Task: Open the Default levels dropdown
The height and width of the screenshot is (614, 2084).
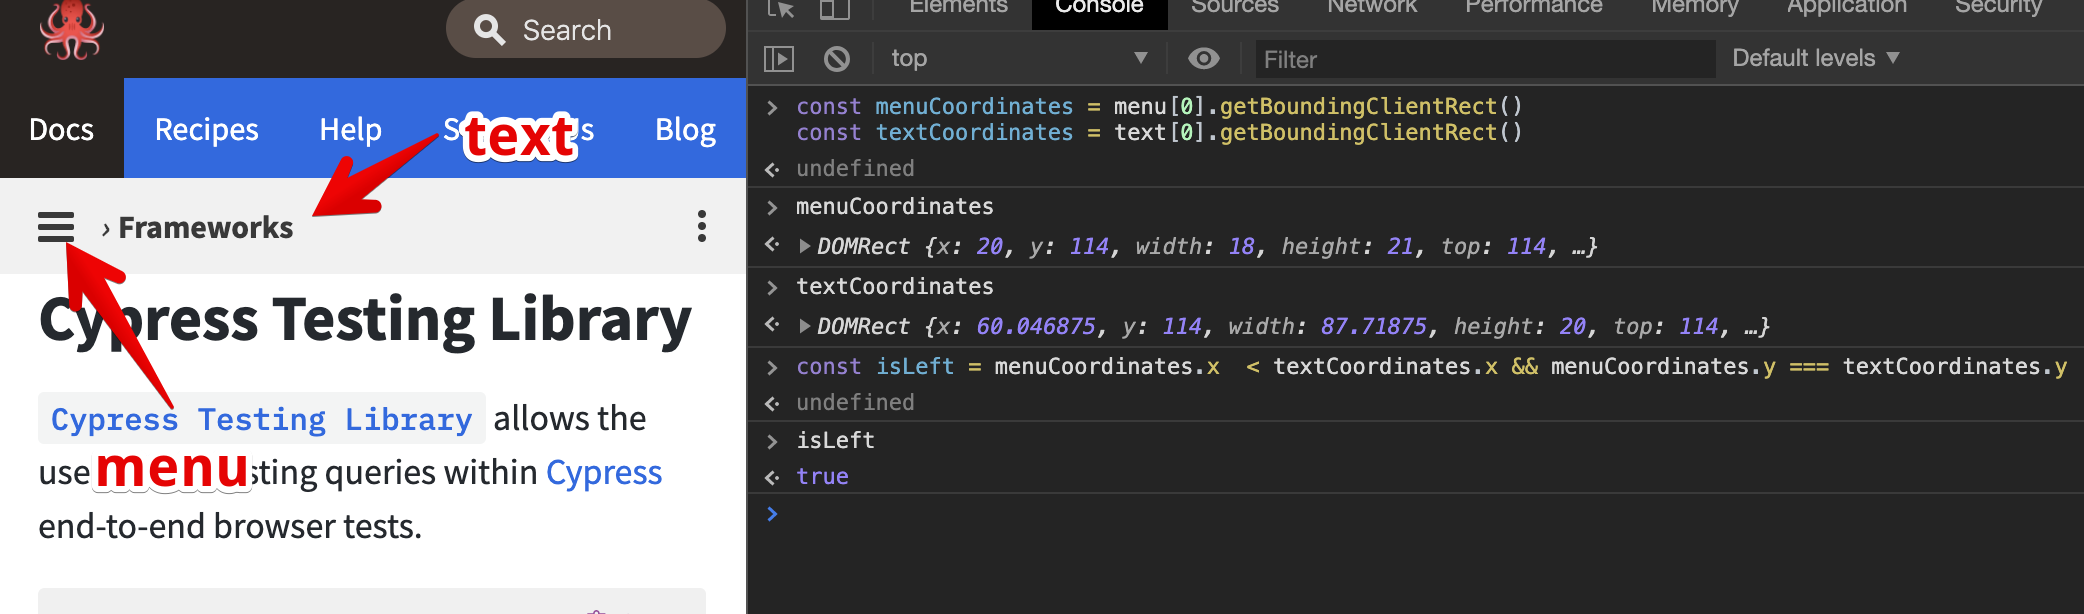Action: point(1815,58)
